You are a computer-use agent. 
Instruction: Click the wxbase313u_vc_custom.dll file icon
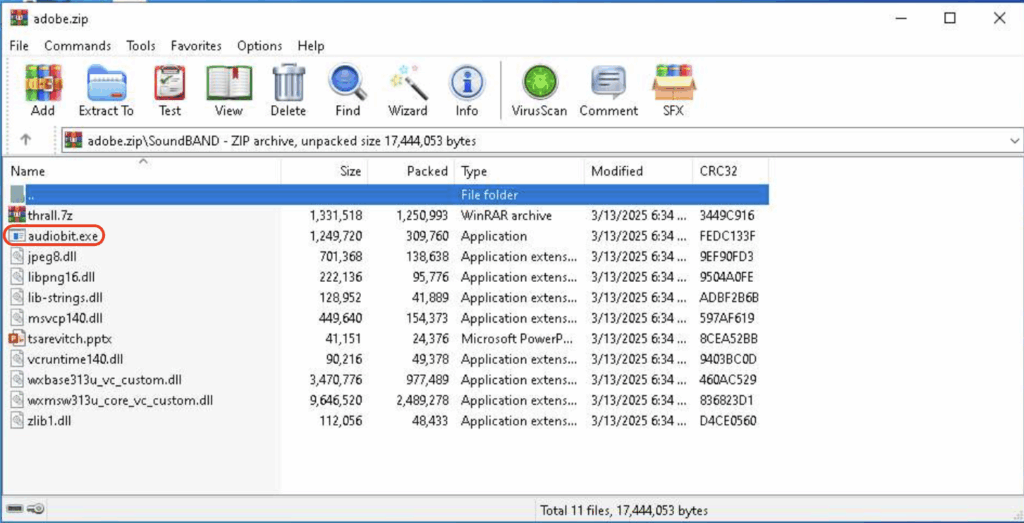coord(17,380)
